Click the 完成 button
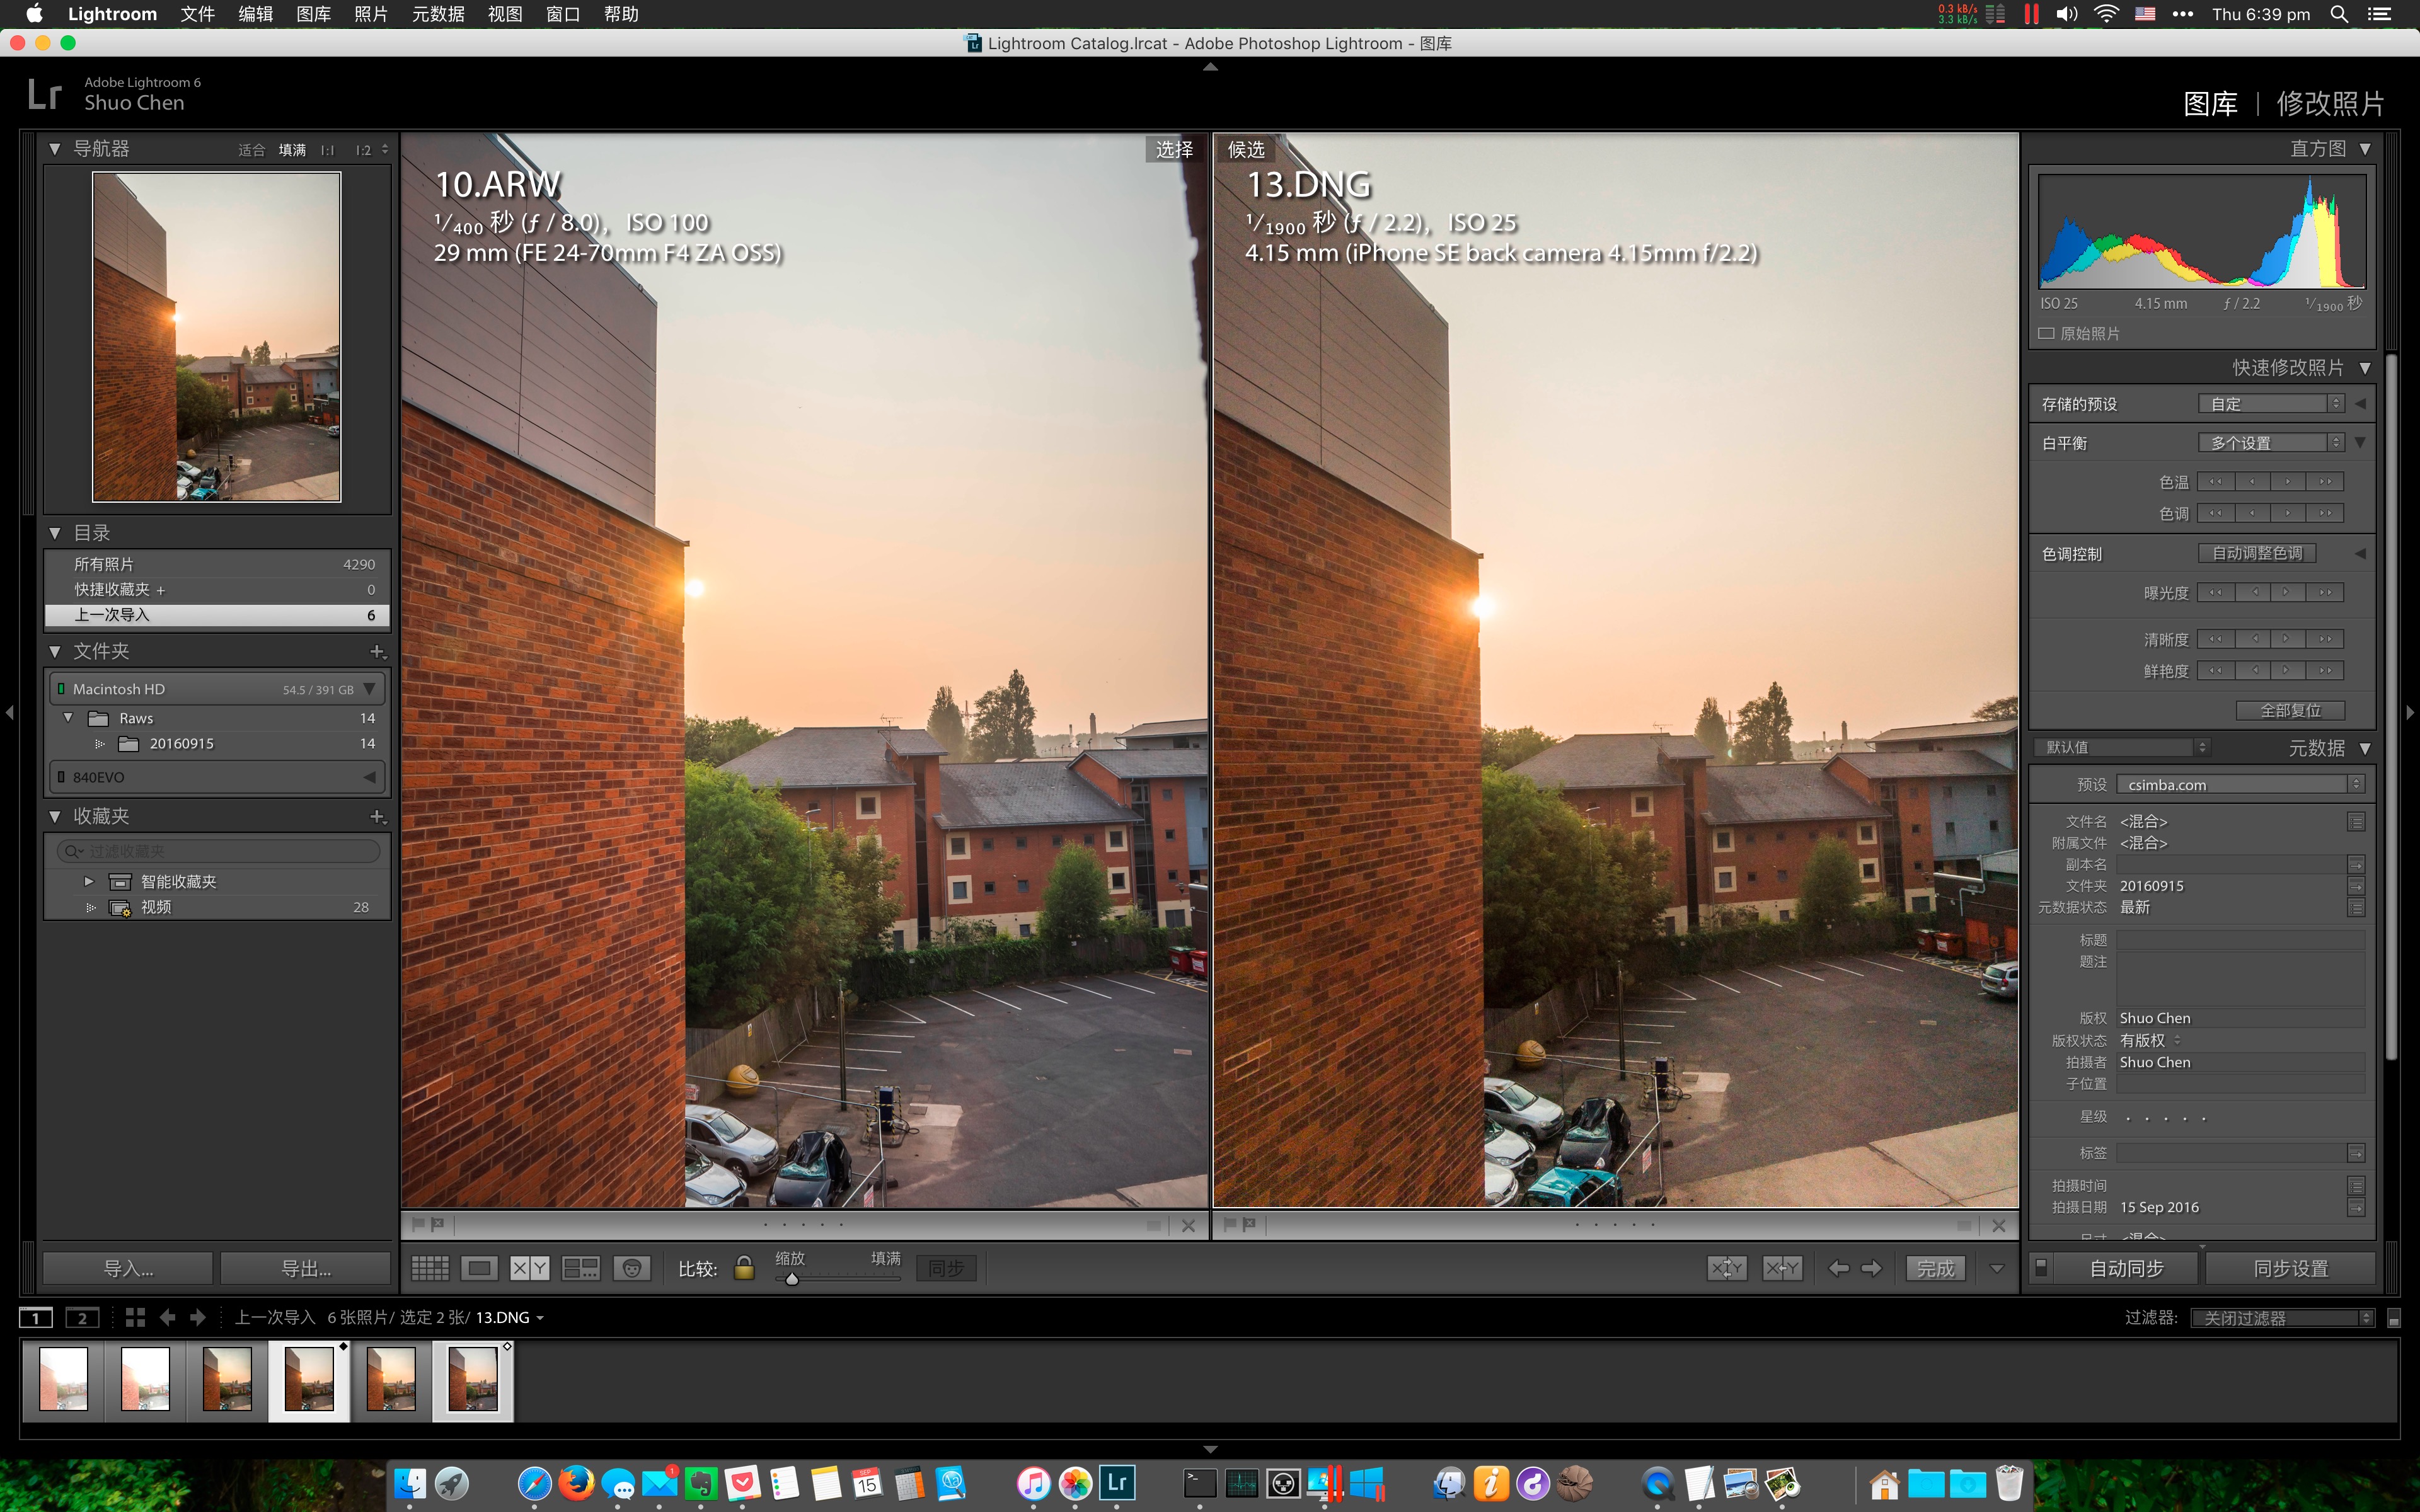The image size is (2420, 1512). pyautogui.click(x=1935, y=1268)
